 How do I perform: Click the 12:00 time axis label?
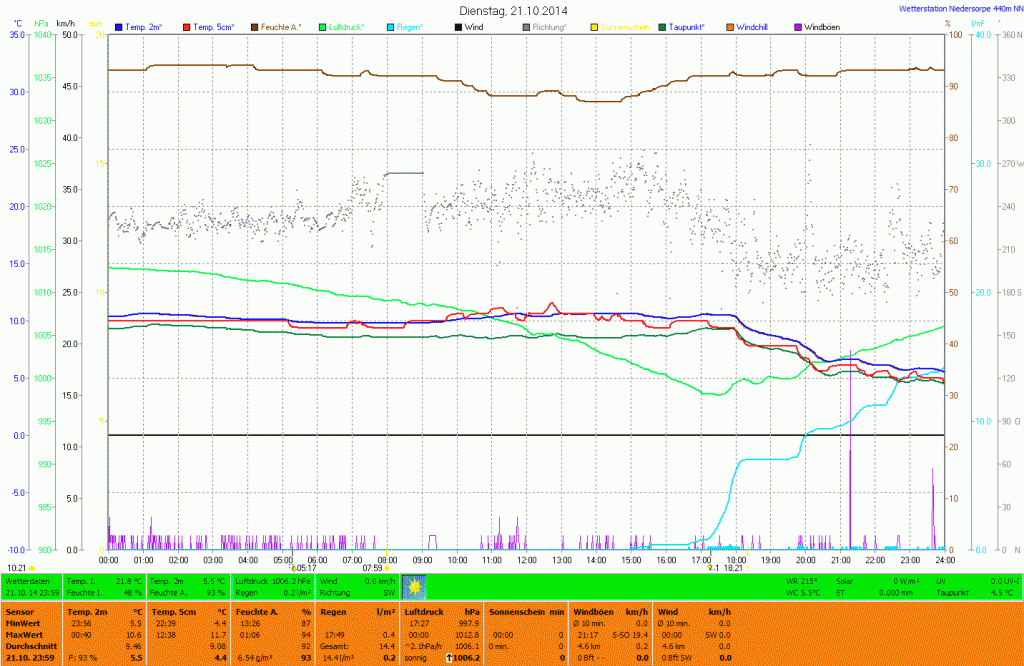527,559
